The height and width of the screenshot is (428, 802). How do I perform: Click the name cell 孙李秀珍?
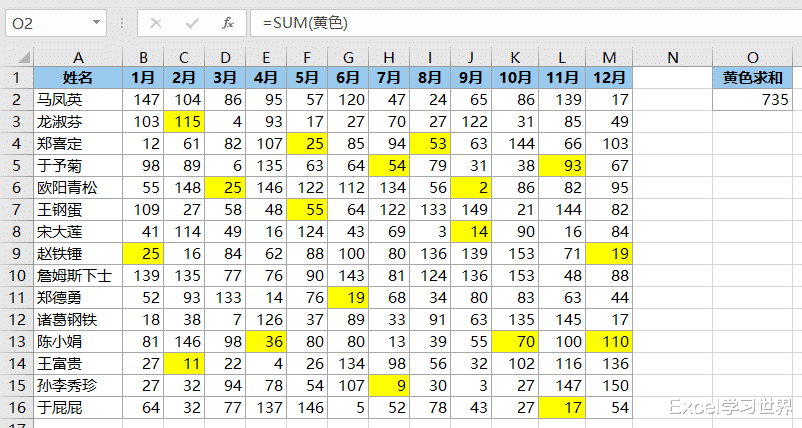tap(78, 386)
